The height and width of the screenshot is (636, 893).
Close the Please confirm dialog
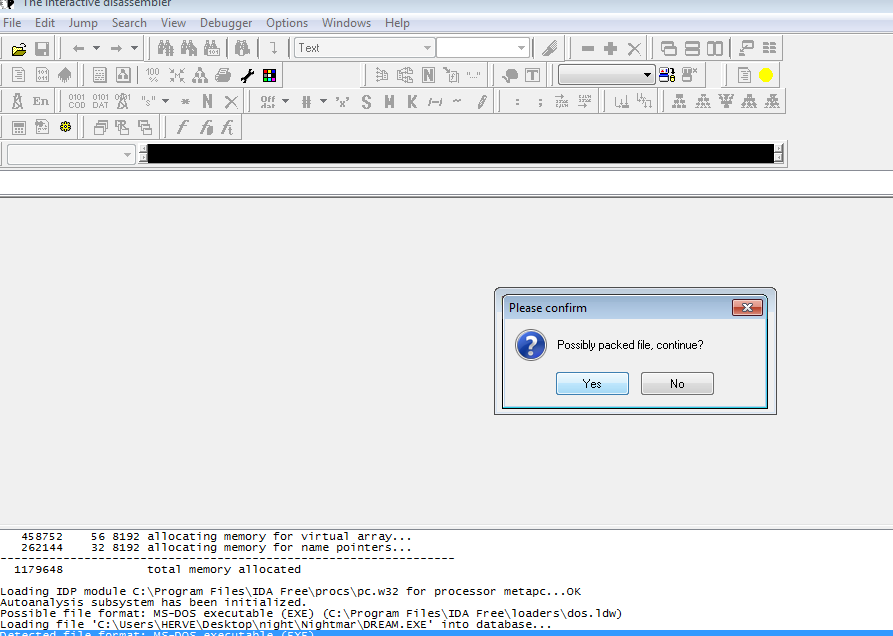coord(747,307)
